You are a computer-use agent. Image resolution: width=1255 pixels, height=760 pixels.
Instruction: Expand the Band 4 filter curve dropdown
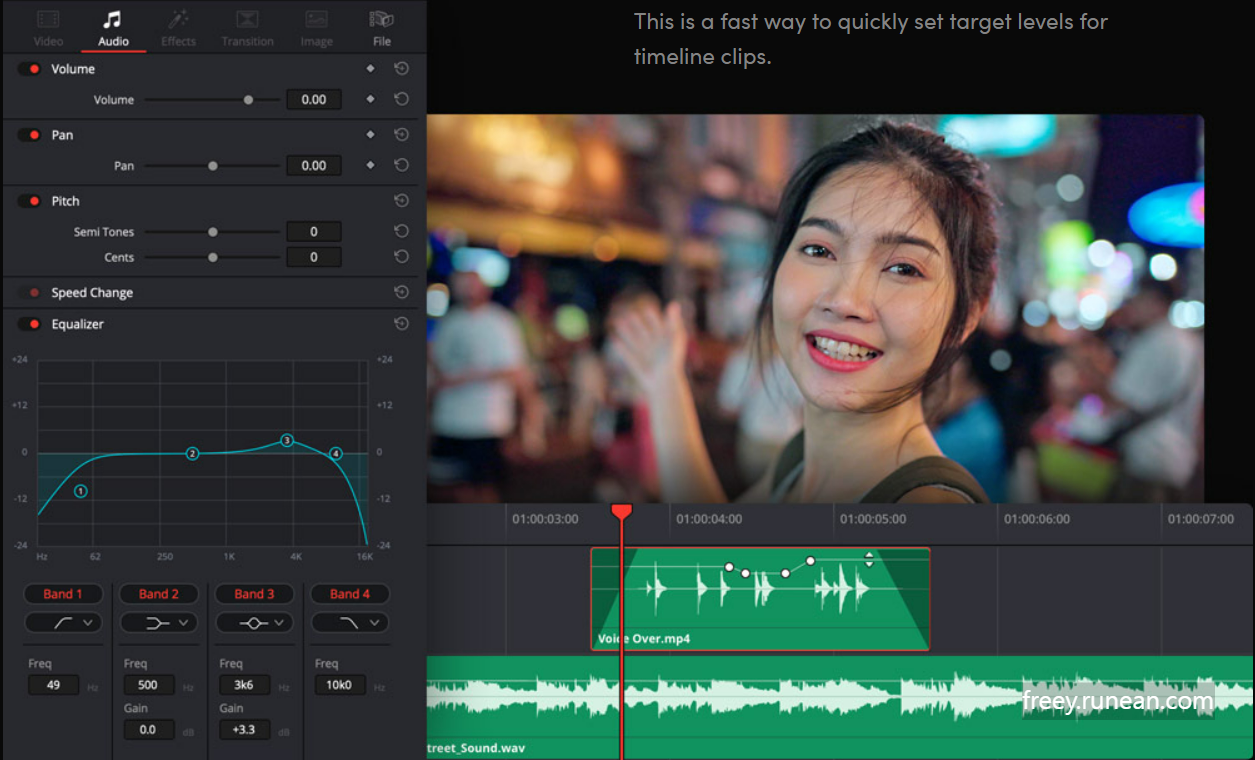click(x=350, y=623)
